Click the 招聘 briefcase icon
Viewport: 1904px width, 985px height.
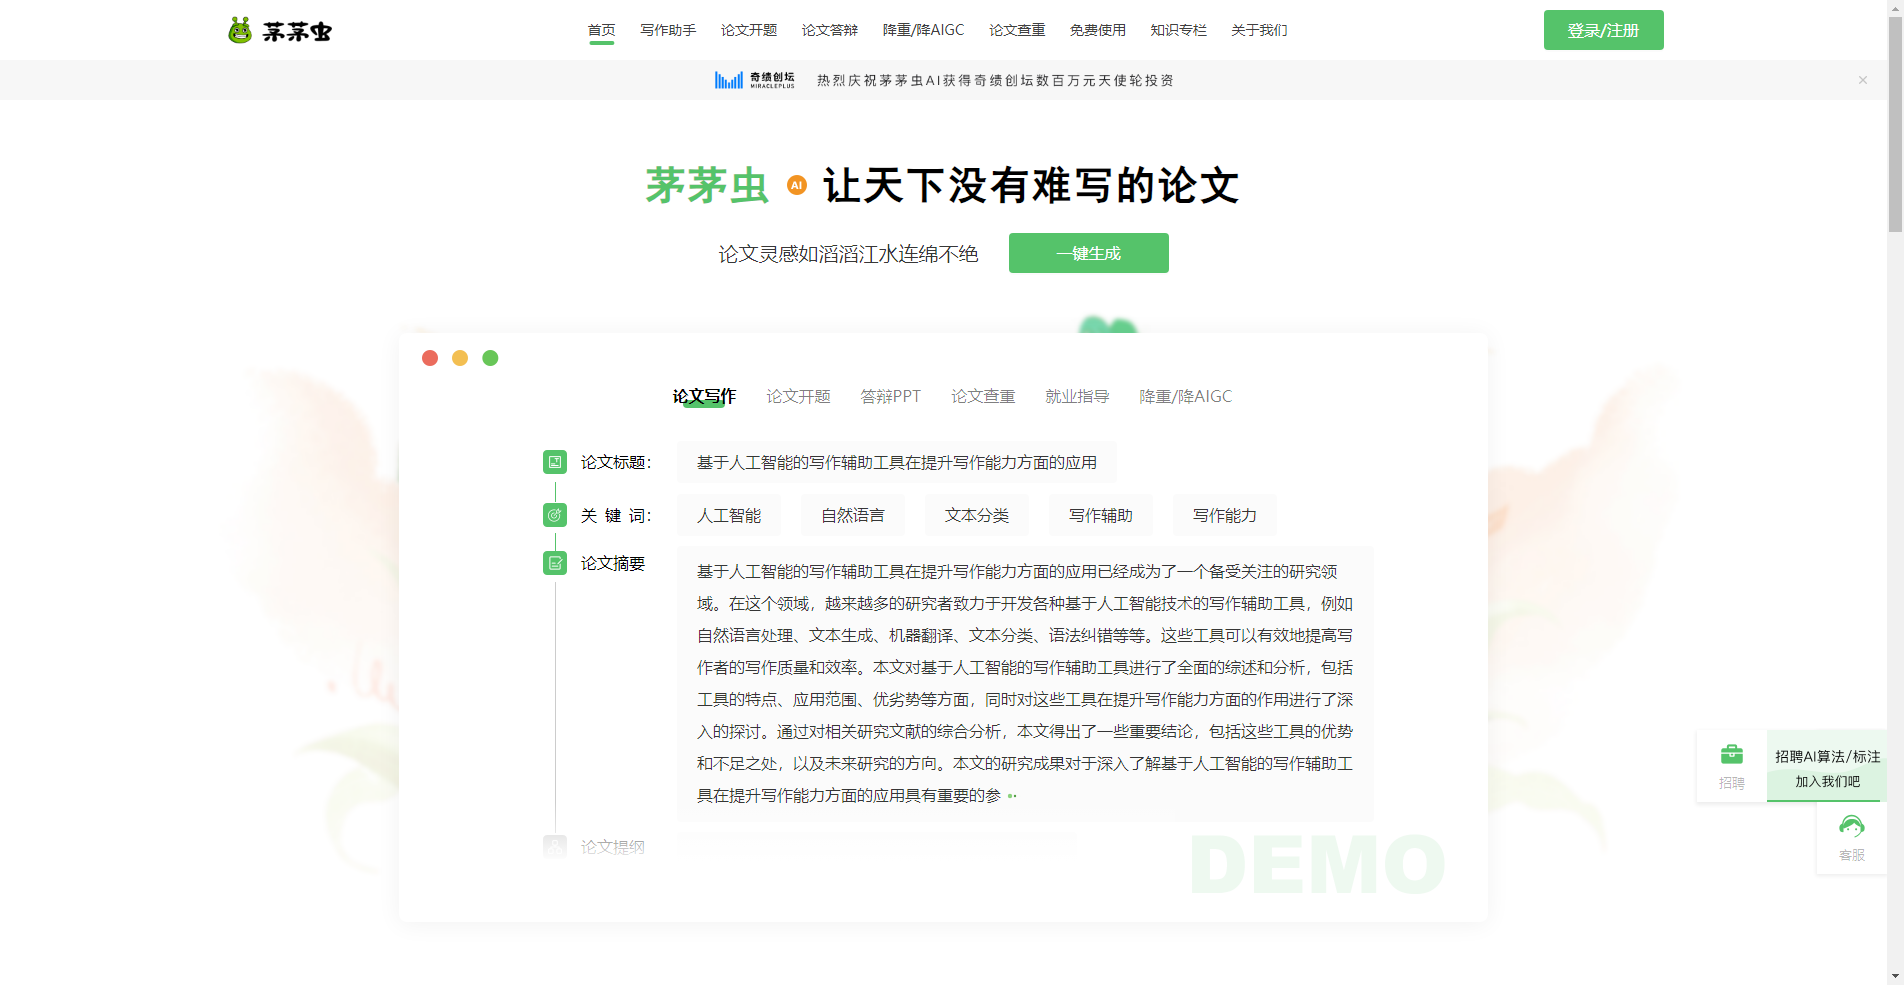pyautogui.click(x=1732, y=754)
